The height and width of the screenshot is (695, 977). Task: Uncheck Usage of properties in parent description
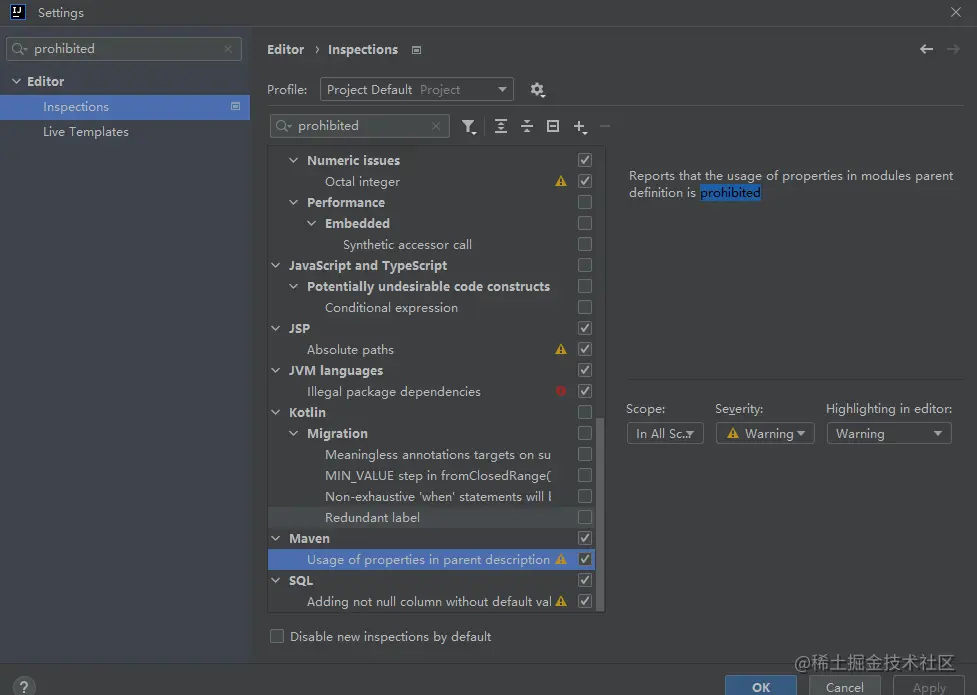[584, 559]
